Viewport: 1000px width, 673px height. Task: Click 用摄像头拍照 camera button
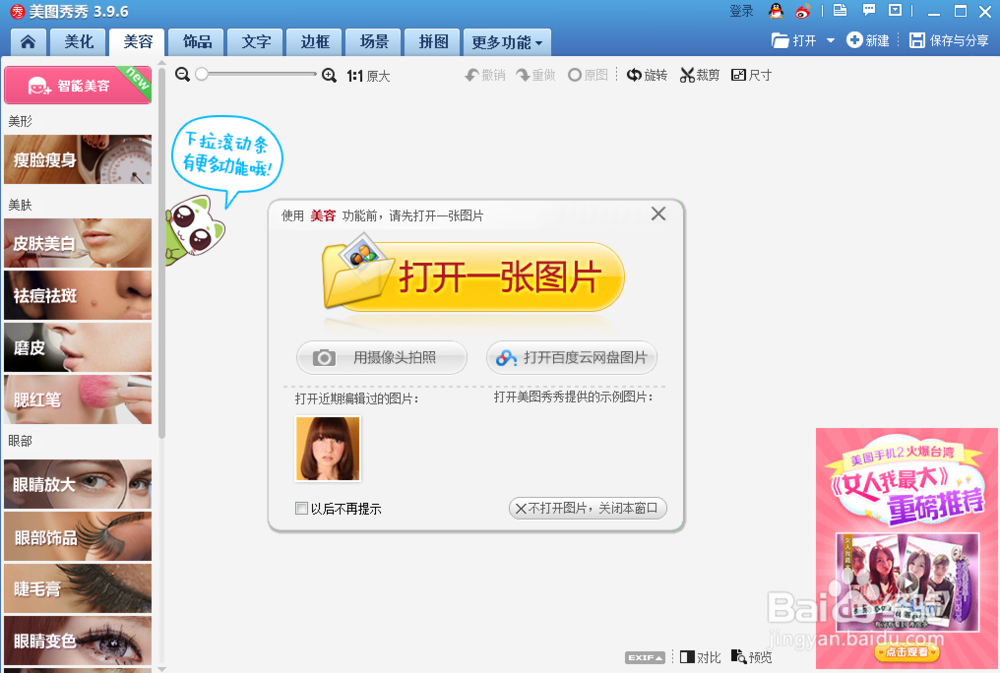click(381, 358)
